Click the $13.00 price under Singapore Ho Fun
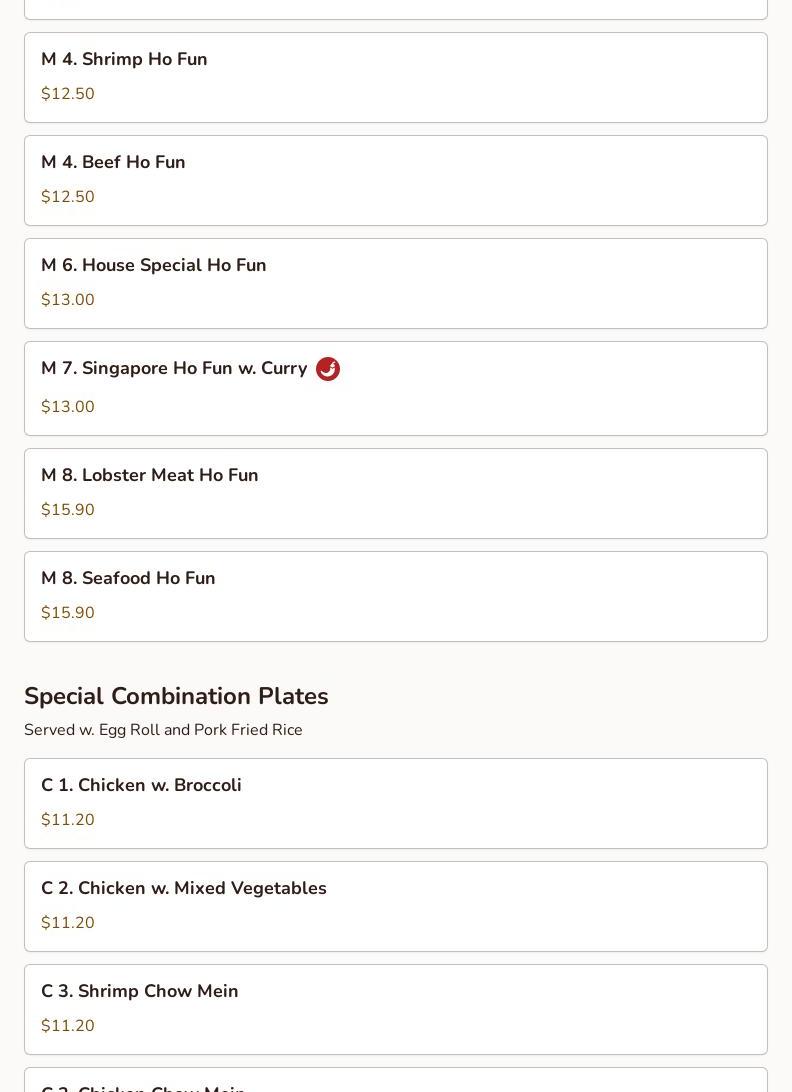The width and height of the screenshot is (792, 1092). pos(68,407)
